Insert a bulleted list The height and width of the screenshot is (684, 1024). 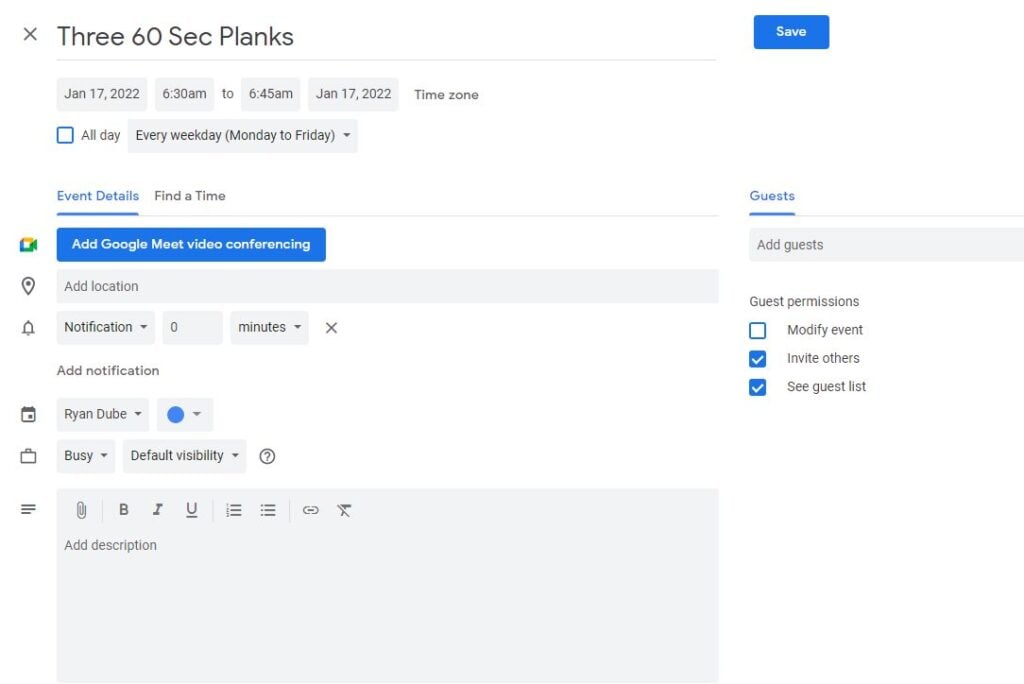(268, 510)
